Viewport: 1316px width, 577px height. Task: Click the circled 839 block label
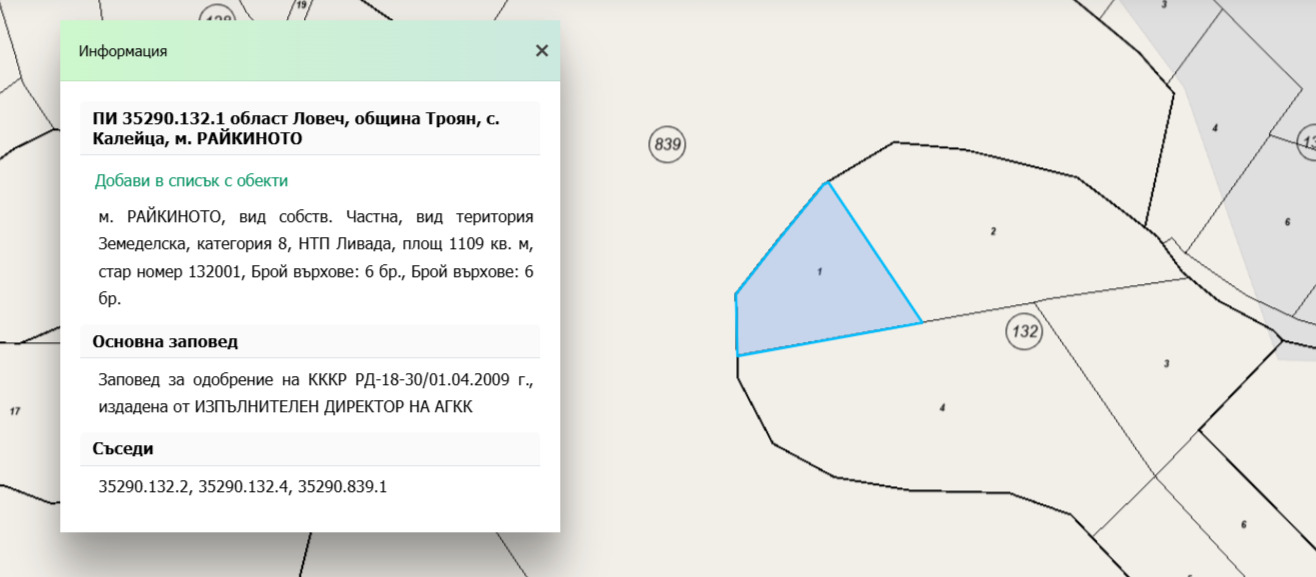click(x=667, y=145)
